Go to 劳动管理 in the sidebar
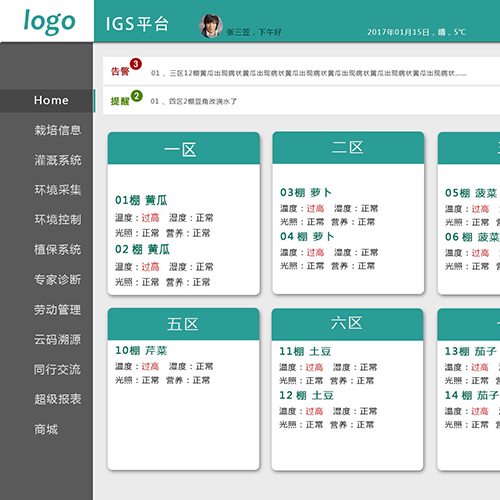500x500 pixels. [58, 310]
